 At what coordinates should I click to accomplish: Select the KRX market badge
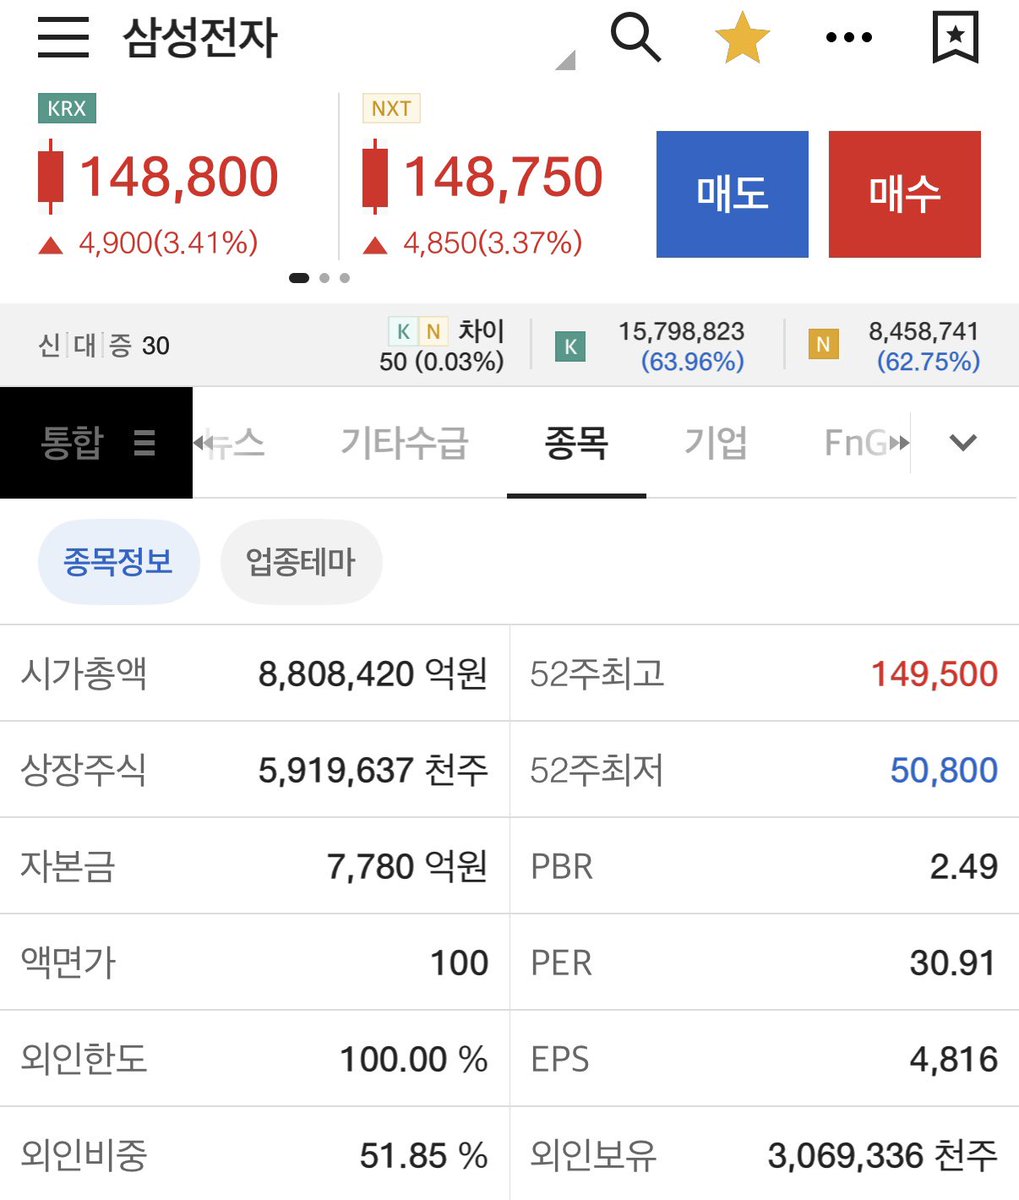click(66, 108)
